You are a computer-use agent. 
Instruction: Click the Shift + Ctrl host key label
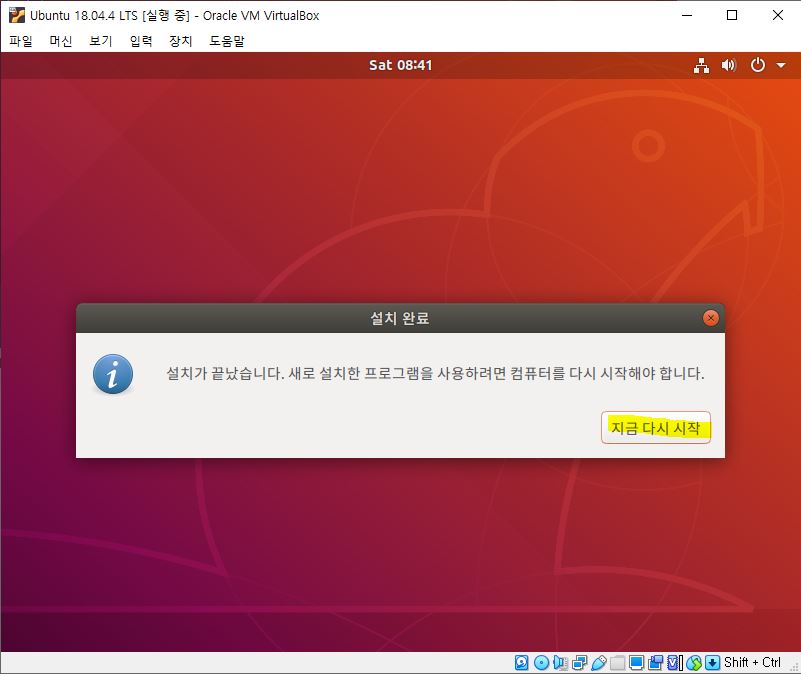(x=752, y=663)
